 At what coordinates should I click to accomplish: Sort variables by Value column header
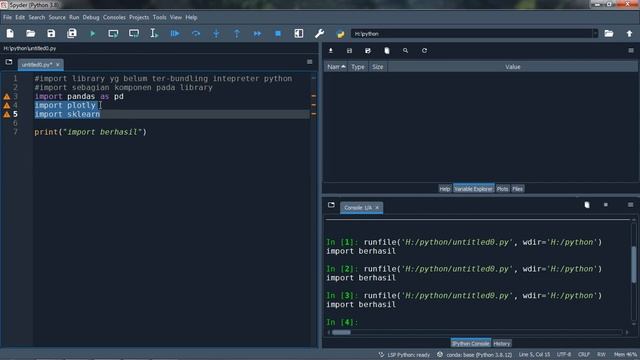[x=513, y=67]
